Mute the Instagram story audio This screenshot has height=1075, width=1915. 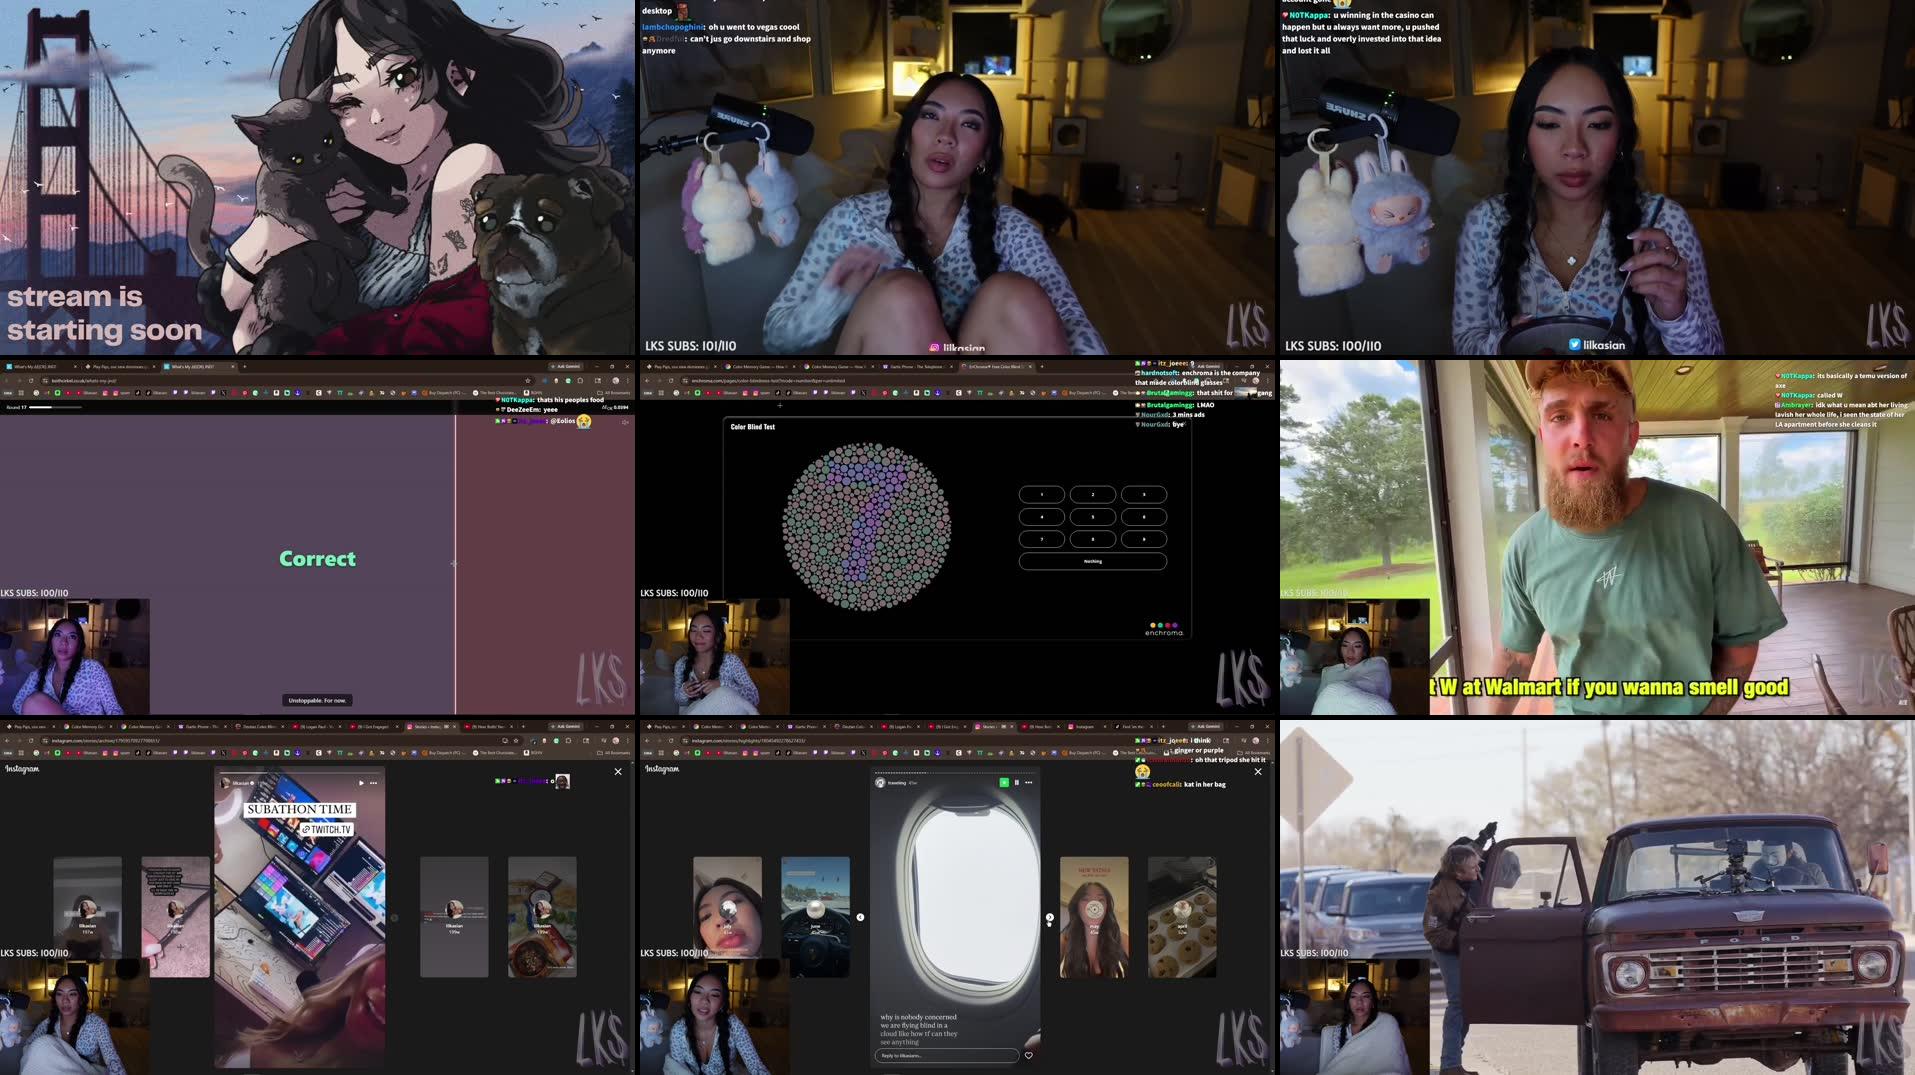1003,782
